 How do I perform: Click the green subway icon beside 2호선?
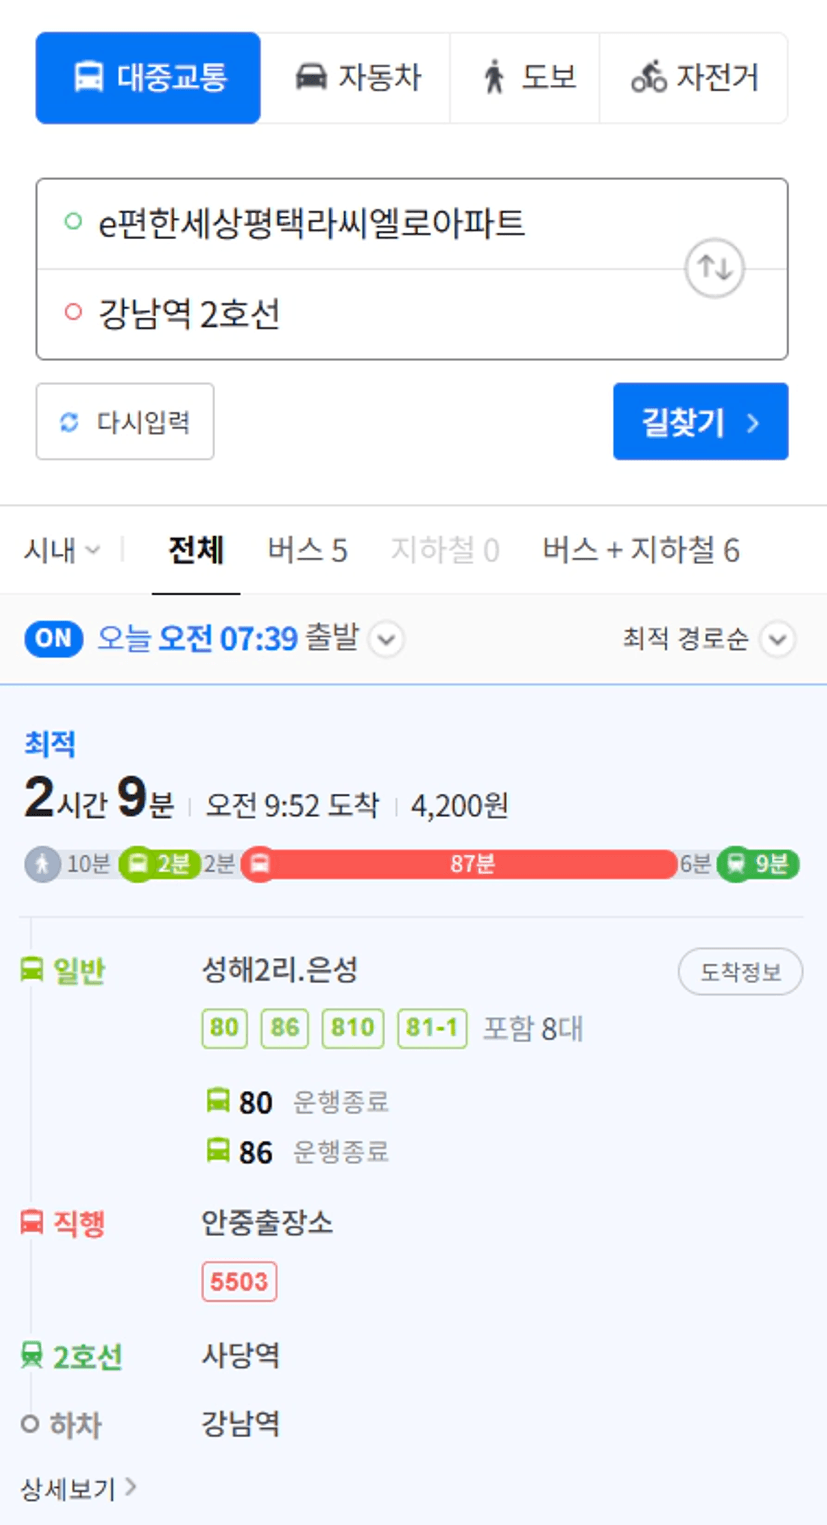click(32, 1356)
